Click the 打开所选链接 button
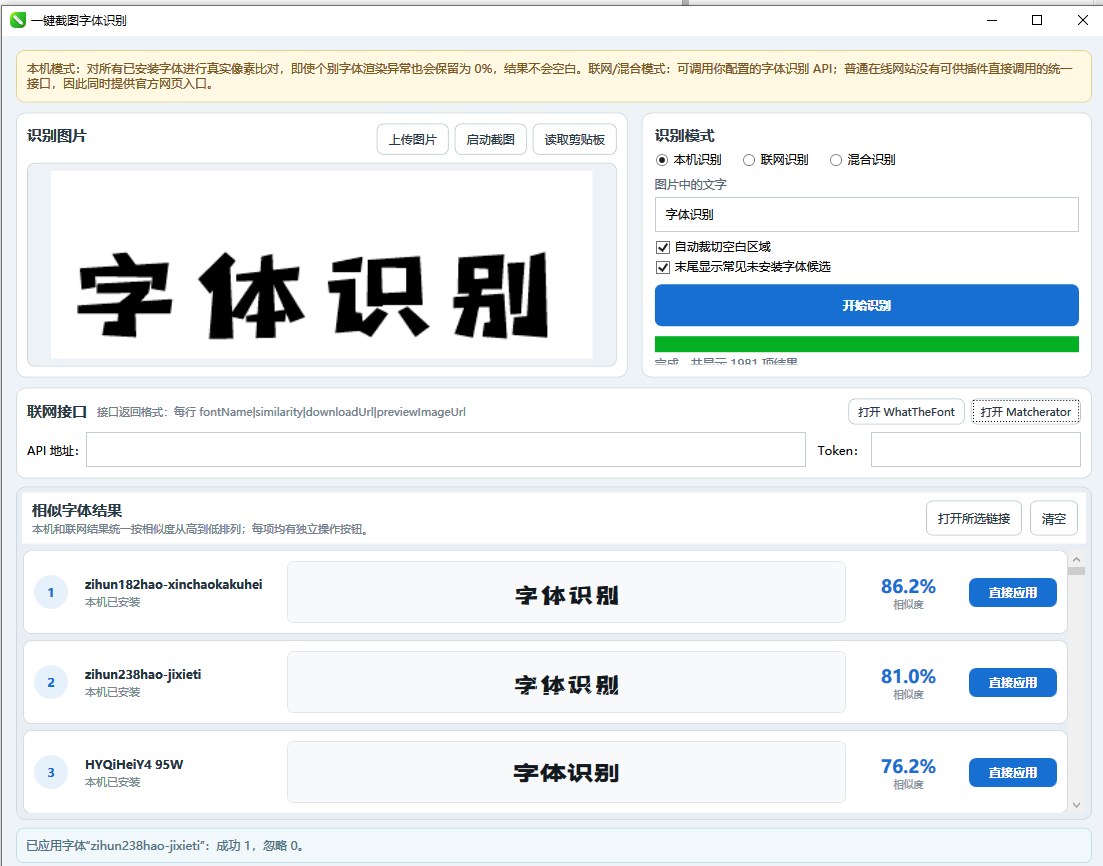 pos(974,518)
